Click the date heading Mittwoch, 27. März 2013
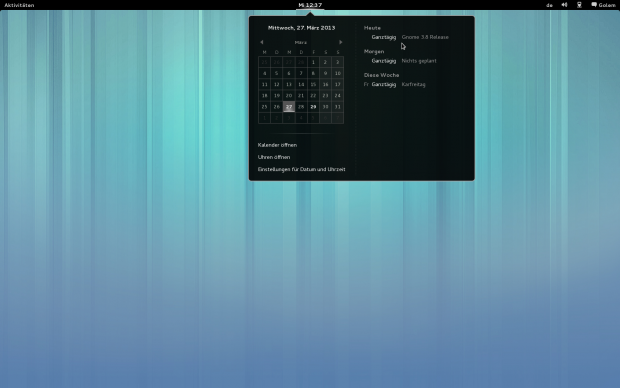 tap(301, 28)
